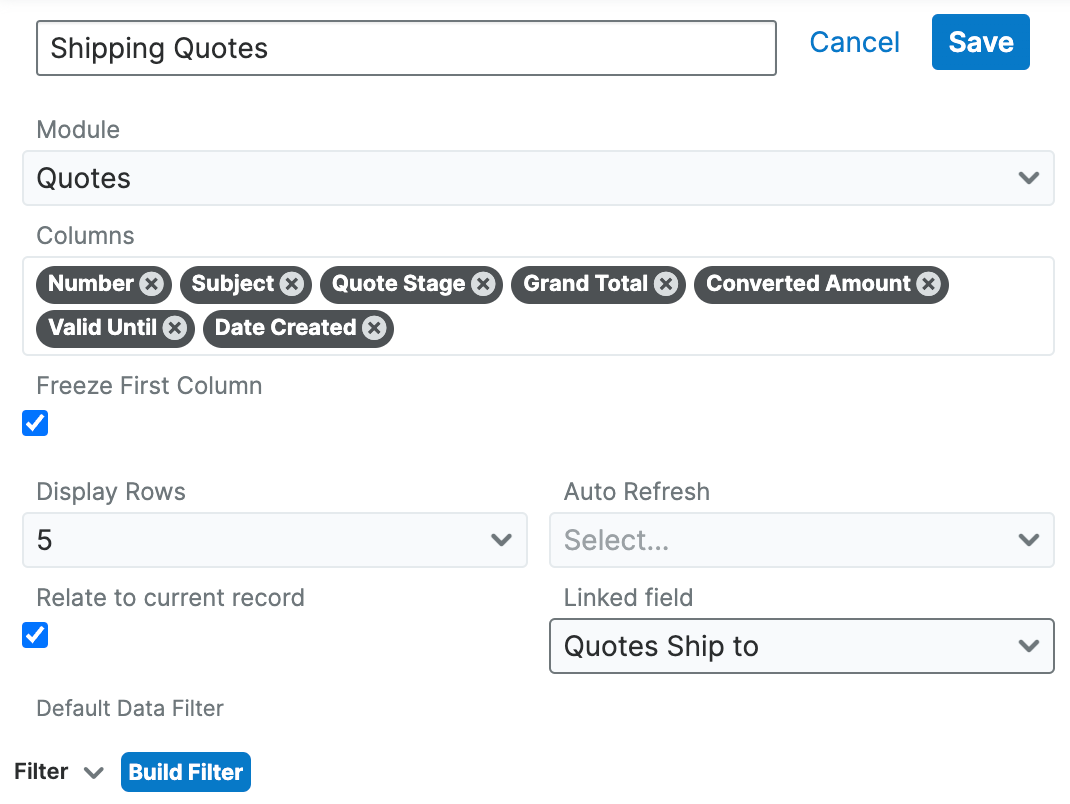Image resolution: width=1070 pixels, height=804 pixels.
Task: Remove the Grand Total column chip
Action: [x=666, y=284]
